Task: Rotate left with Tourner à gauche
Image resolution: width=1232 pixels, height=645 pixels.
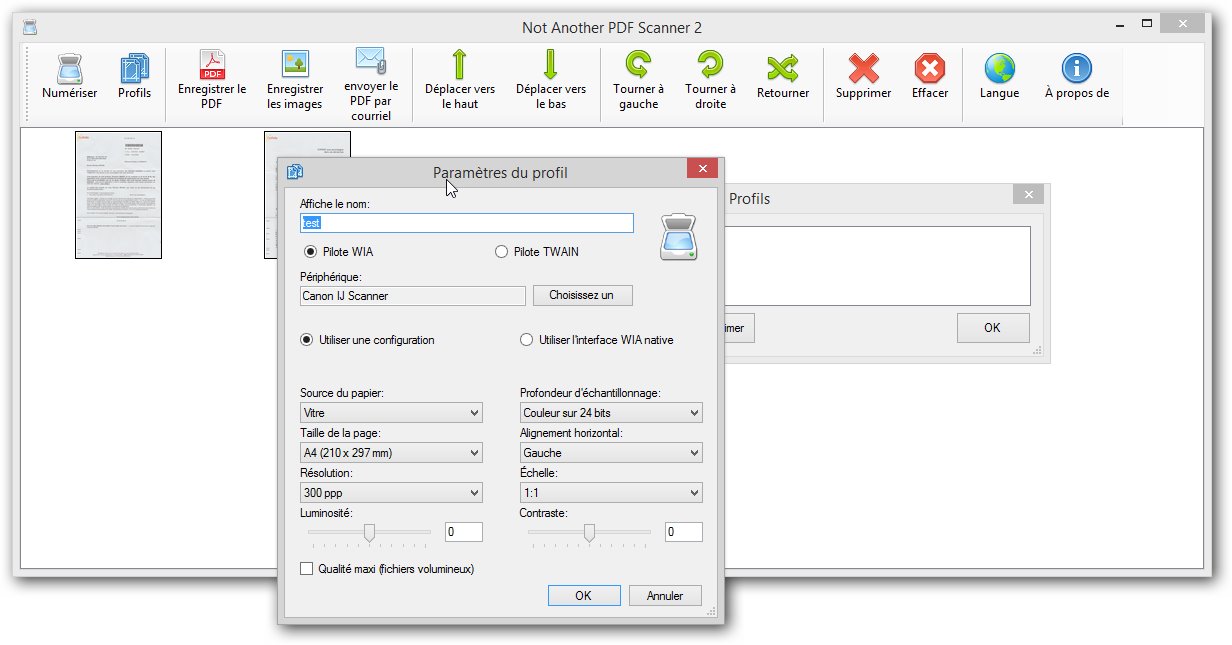Action: click(x=638, y=65)
